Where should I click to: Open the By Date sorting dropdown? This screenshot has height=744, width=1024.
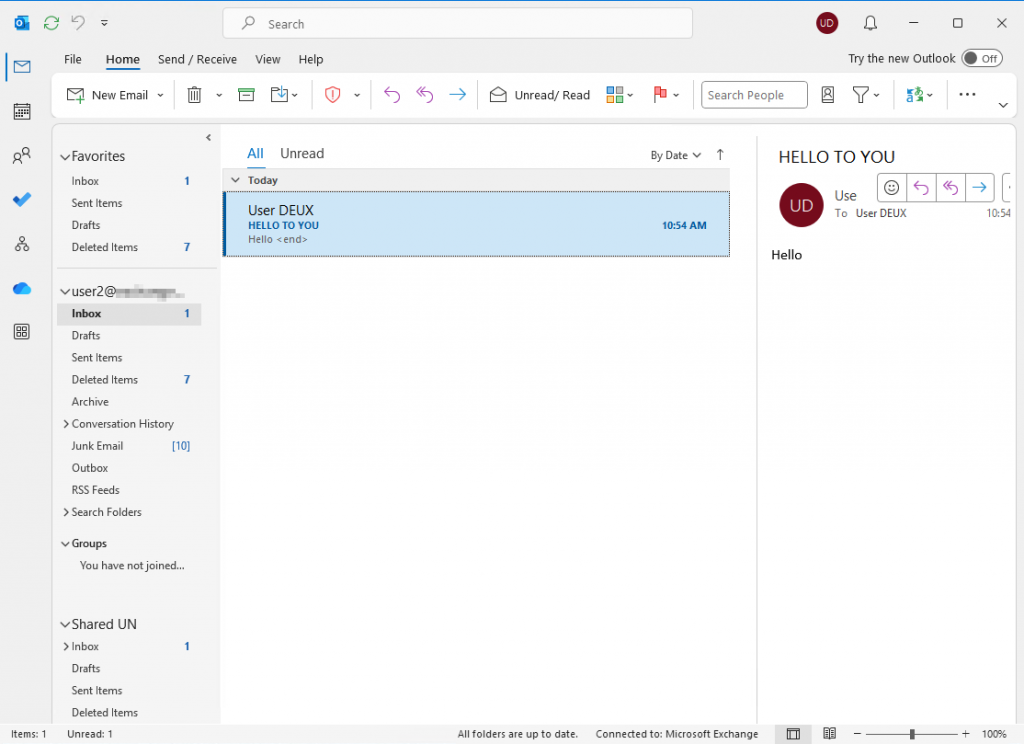pos(675,155)
